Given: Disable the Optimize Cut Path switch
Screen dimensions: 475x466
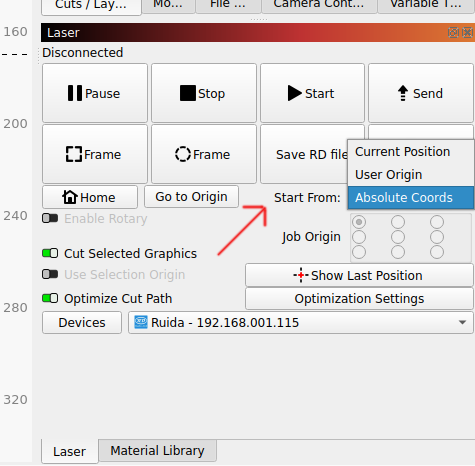Looking at the screenshot, I should click(x=50, y=298).
